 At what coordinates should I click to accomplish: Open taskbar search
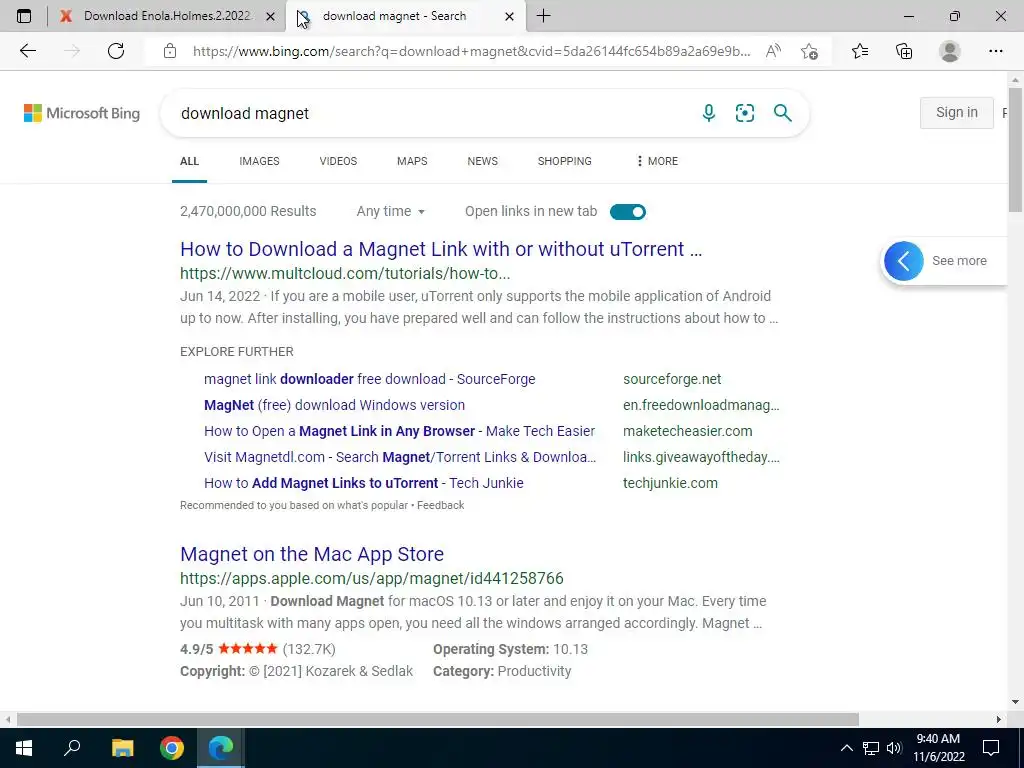click(x=72, y=748)
